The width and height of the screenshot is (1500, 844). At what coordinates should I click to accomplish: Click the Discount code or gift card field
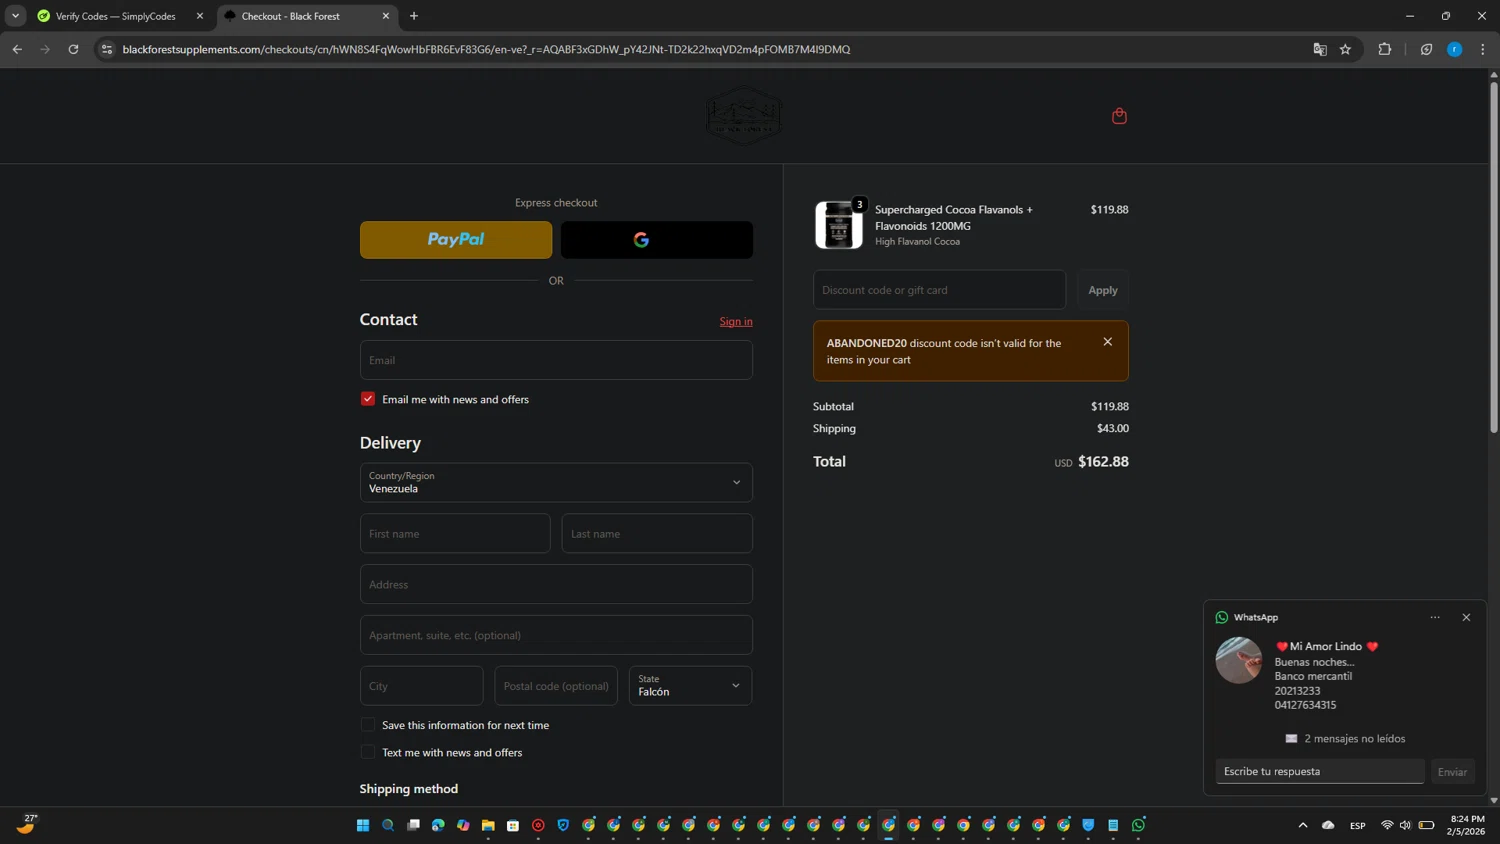click(939, 290)
